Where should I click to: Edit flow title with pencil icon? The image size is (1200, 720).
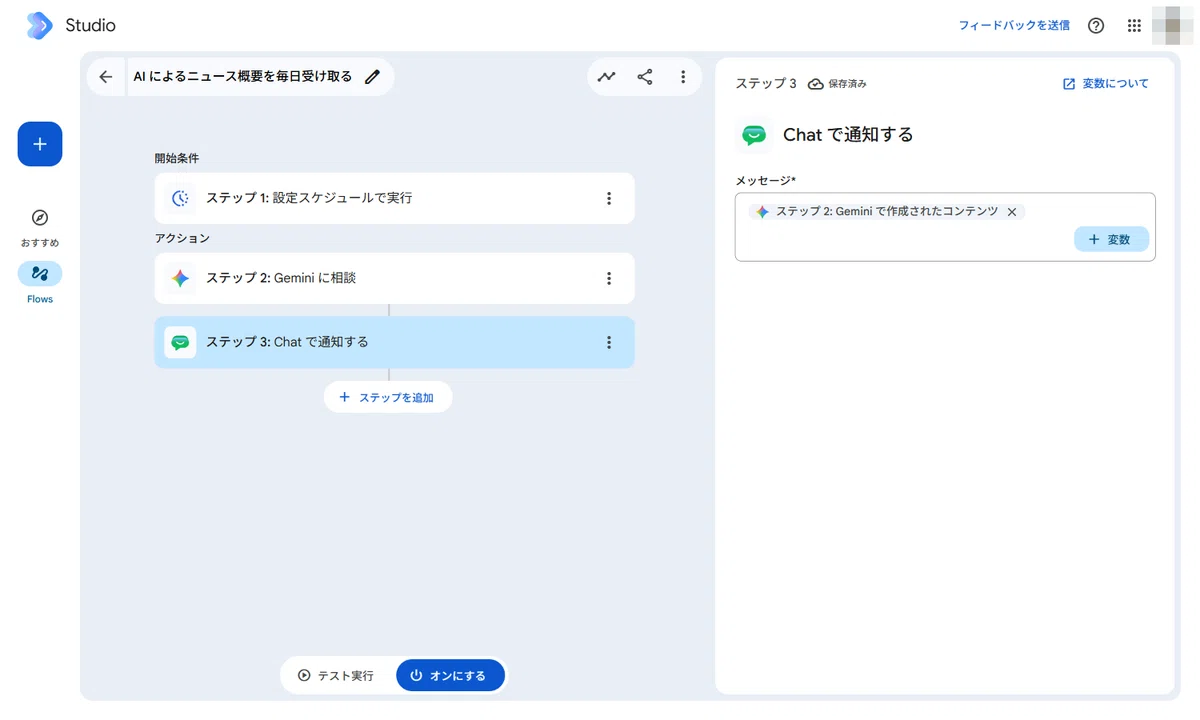pos(373,77)
